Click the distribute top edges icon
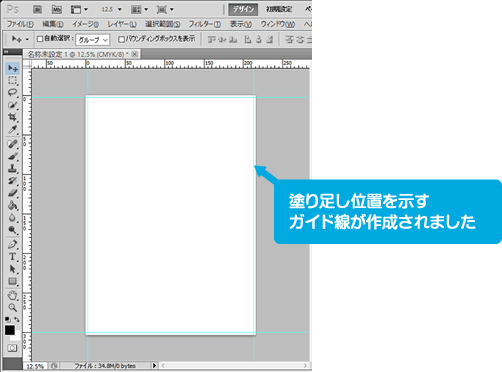 [x=289, y=40]
